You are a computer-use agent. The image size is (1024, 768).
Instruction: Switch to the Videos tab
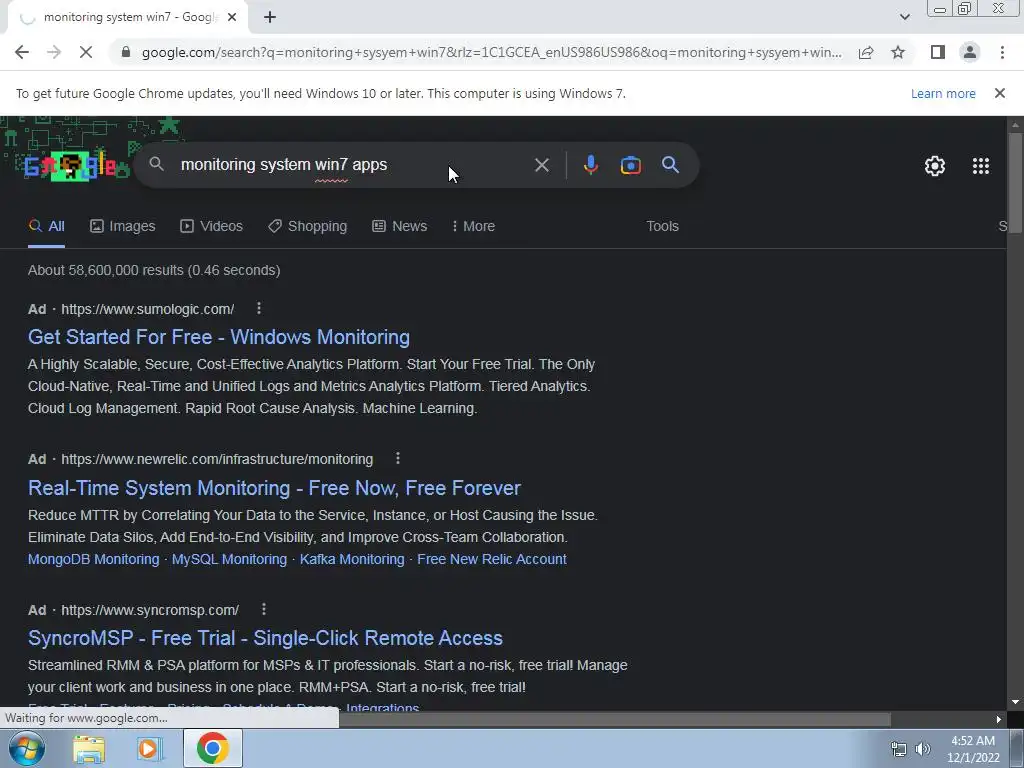click(212, 226)
